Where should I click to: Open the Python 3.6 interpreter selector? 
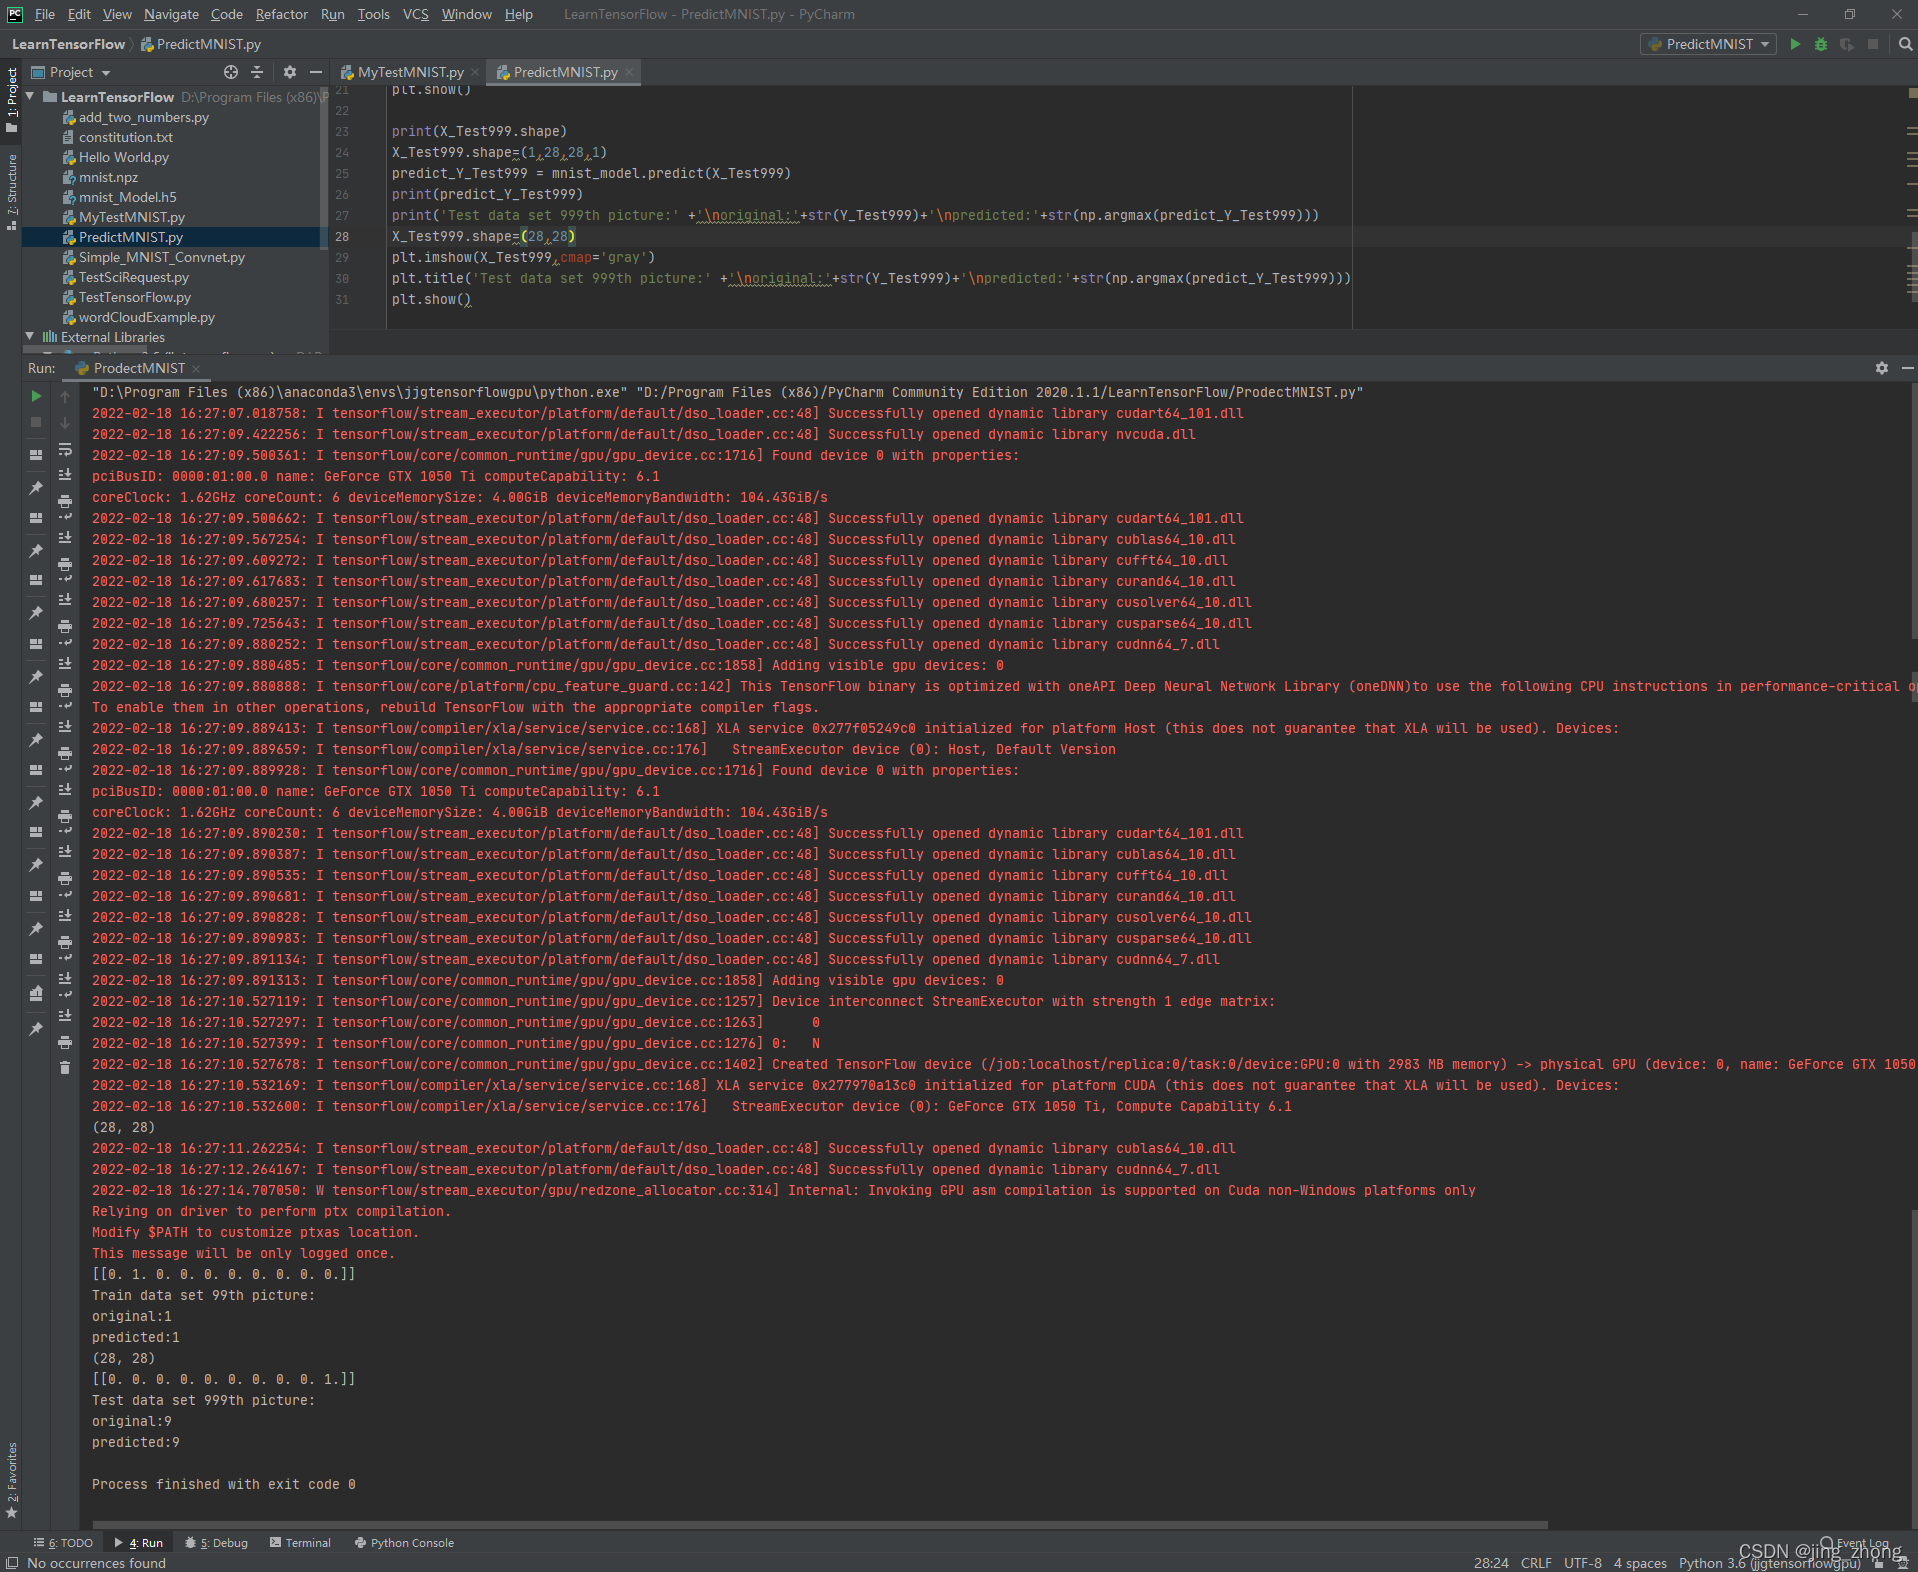coord(1769,1563)
